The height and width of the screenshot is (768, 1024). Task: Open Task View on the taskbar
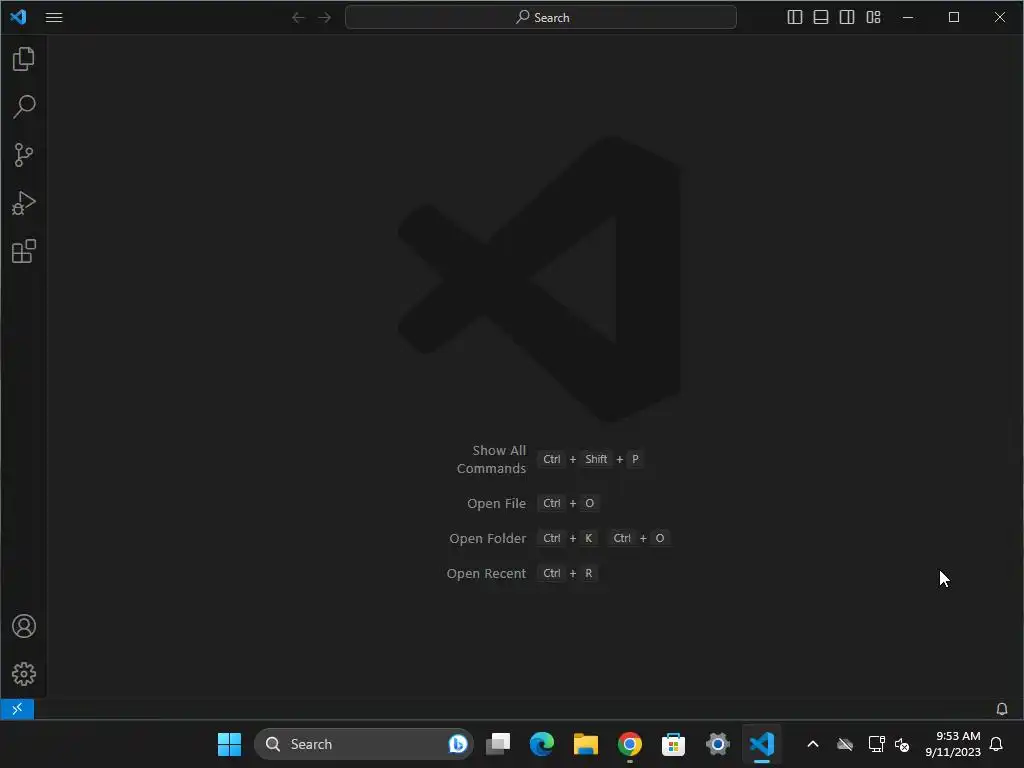(x=498, y=744)
